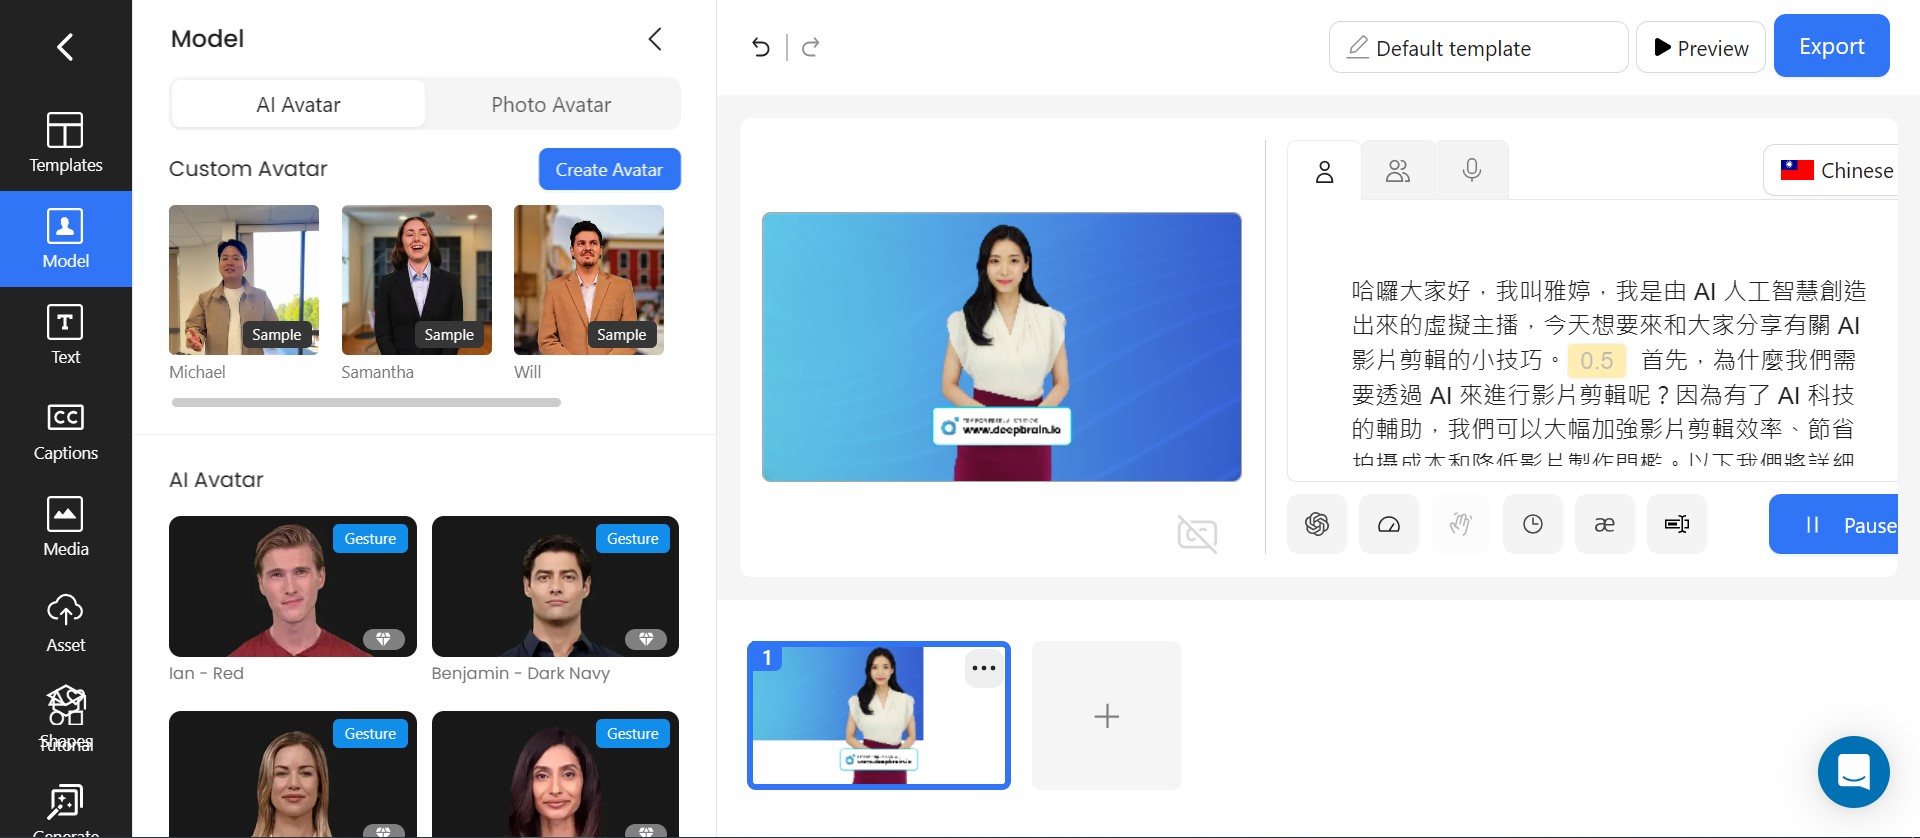The width and height of the screenshot is (1920, 838).
Task: Select the Will sample avatar
Action: (x=589, y=280)
